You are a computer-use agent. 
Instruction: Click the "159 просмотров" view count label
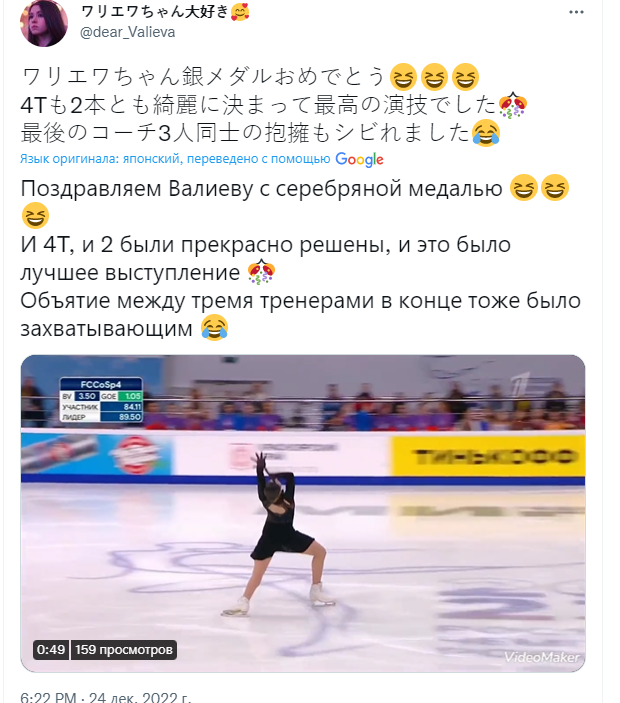click(x=124, y=650)
